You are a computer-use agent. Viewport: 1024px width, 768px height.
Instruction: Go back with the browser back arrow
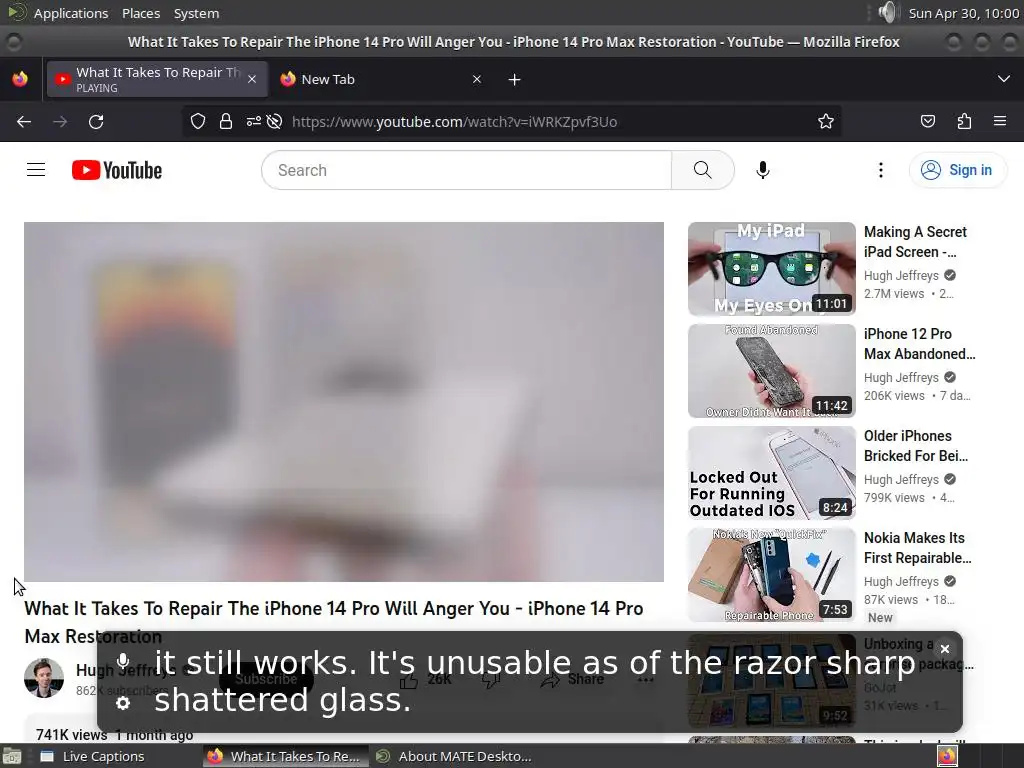click(24, 121)
